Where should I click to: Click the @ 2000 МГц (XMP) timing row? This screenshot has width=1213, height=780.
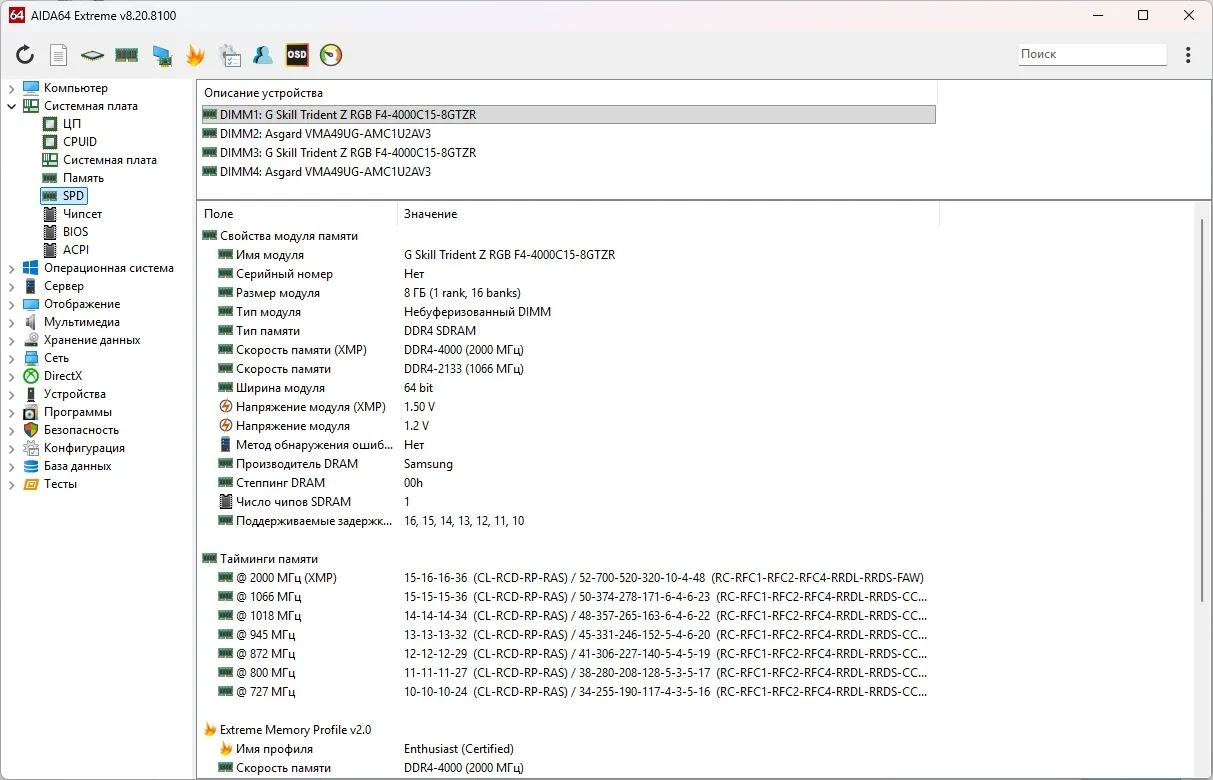tap(568, 578)
